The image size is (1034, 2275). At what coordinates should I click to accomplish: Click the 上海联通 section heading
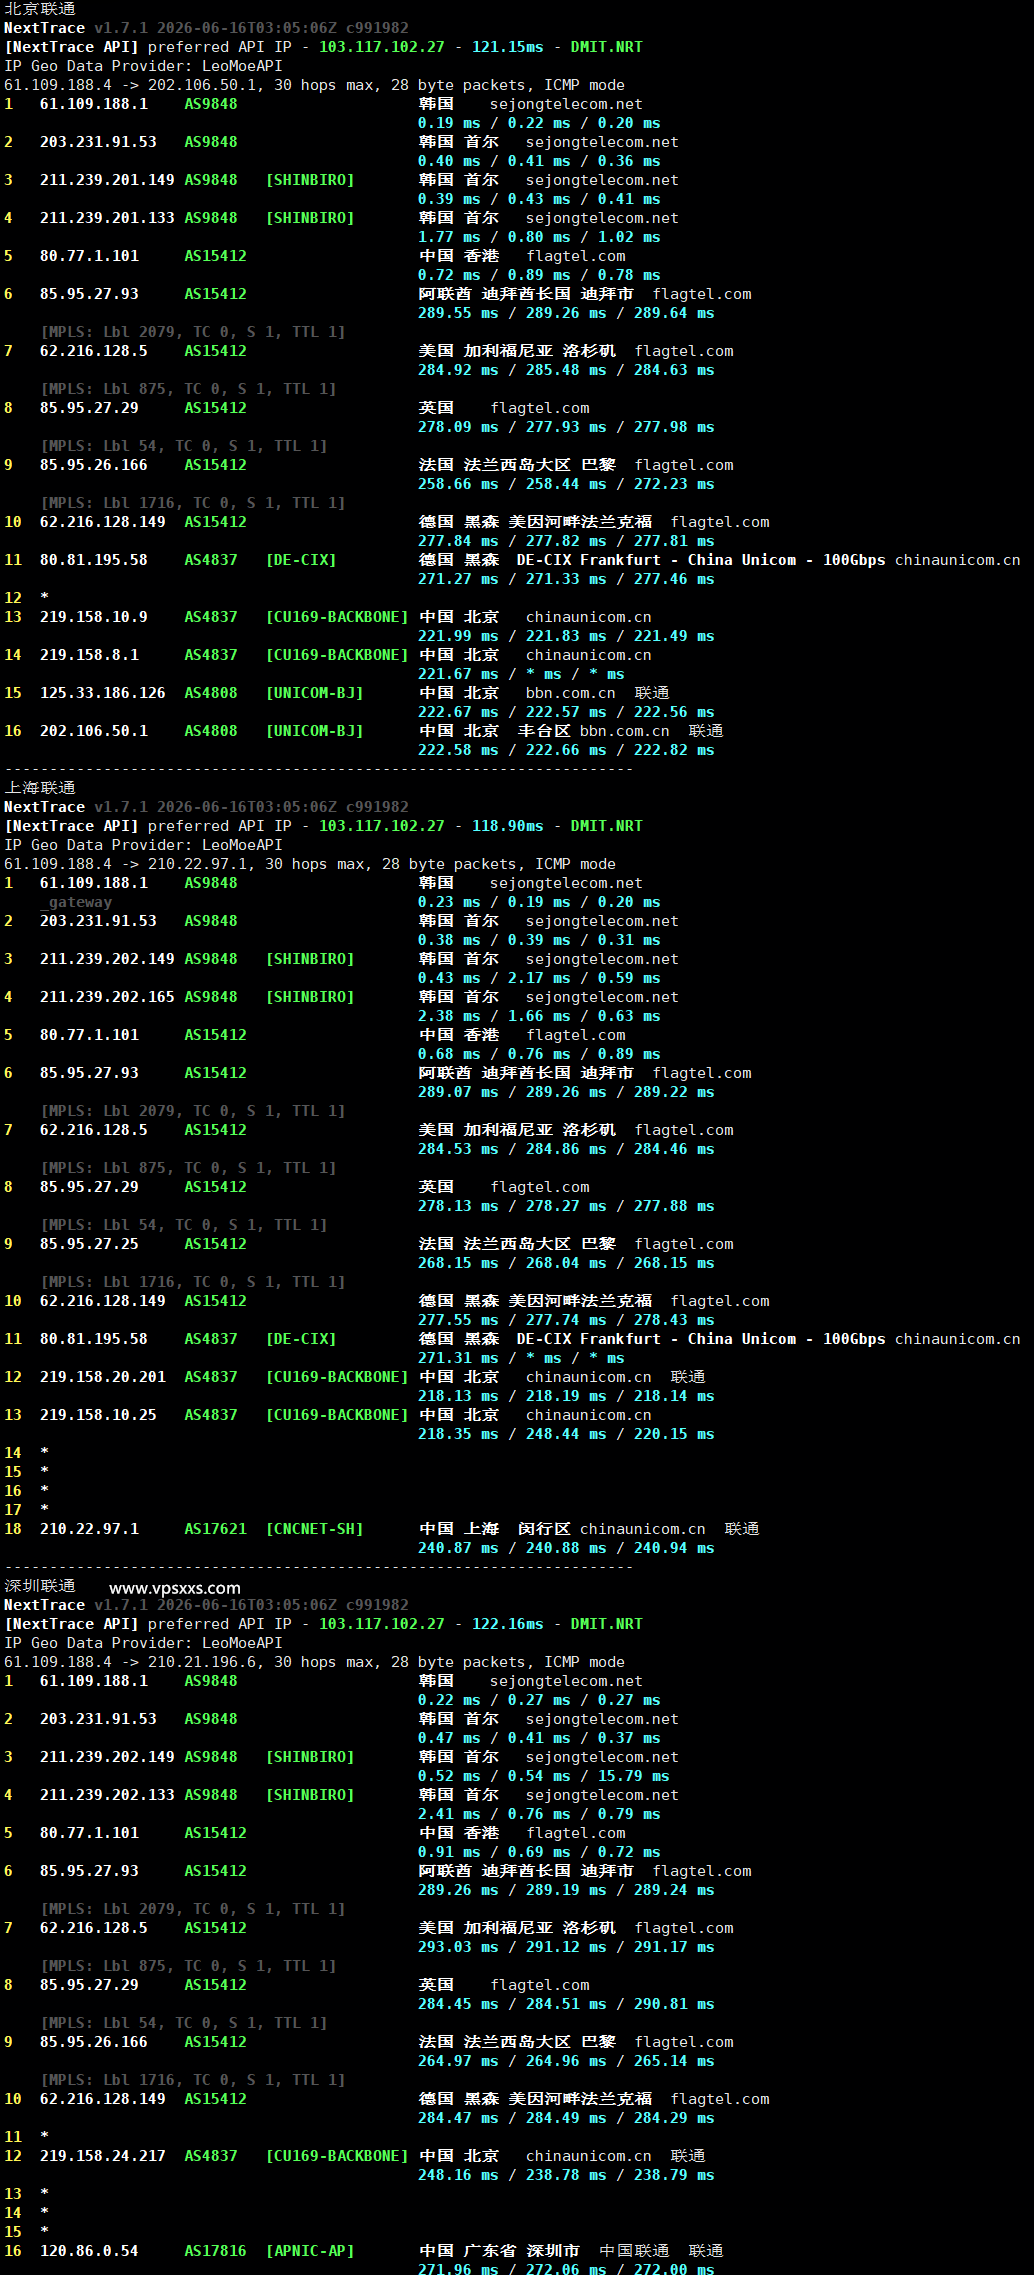point(40,788)
